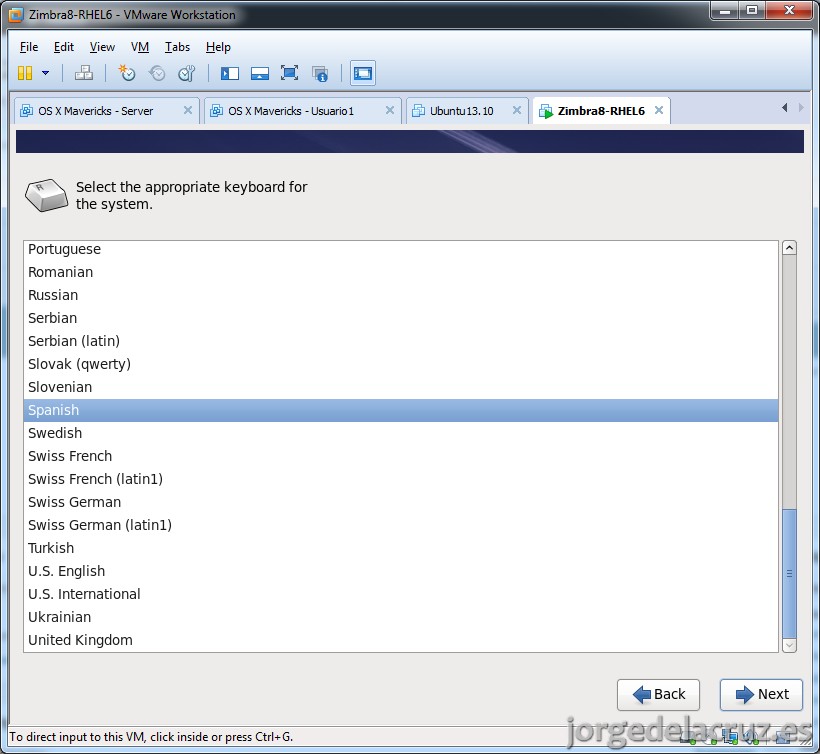Select United Kingdom keyboard layout
This screenshot has height=754, width=820.
pos(401,640)
